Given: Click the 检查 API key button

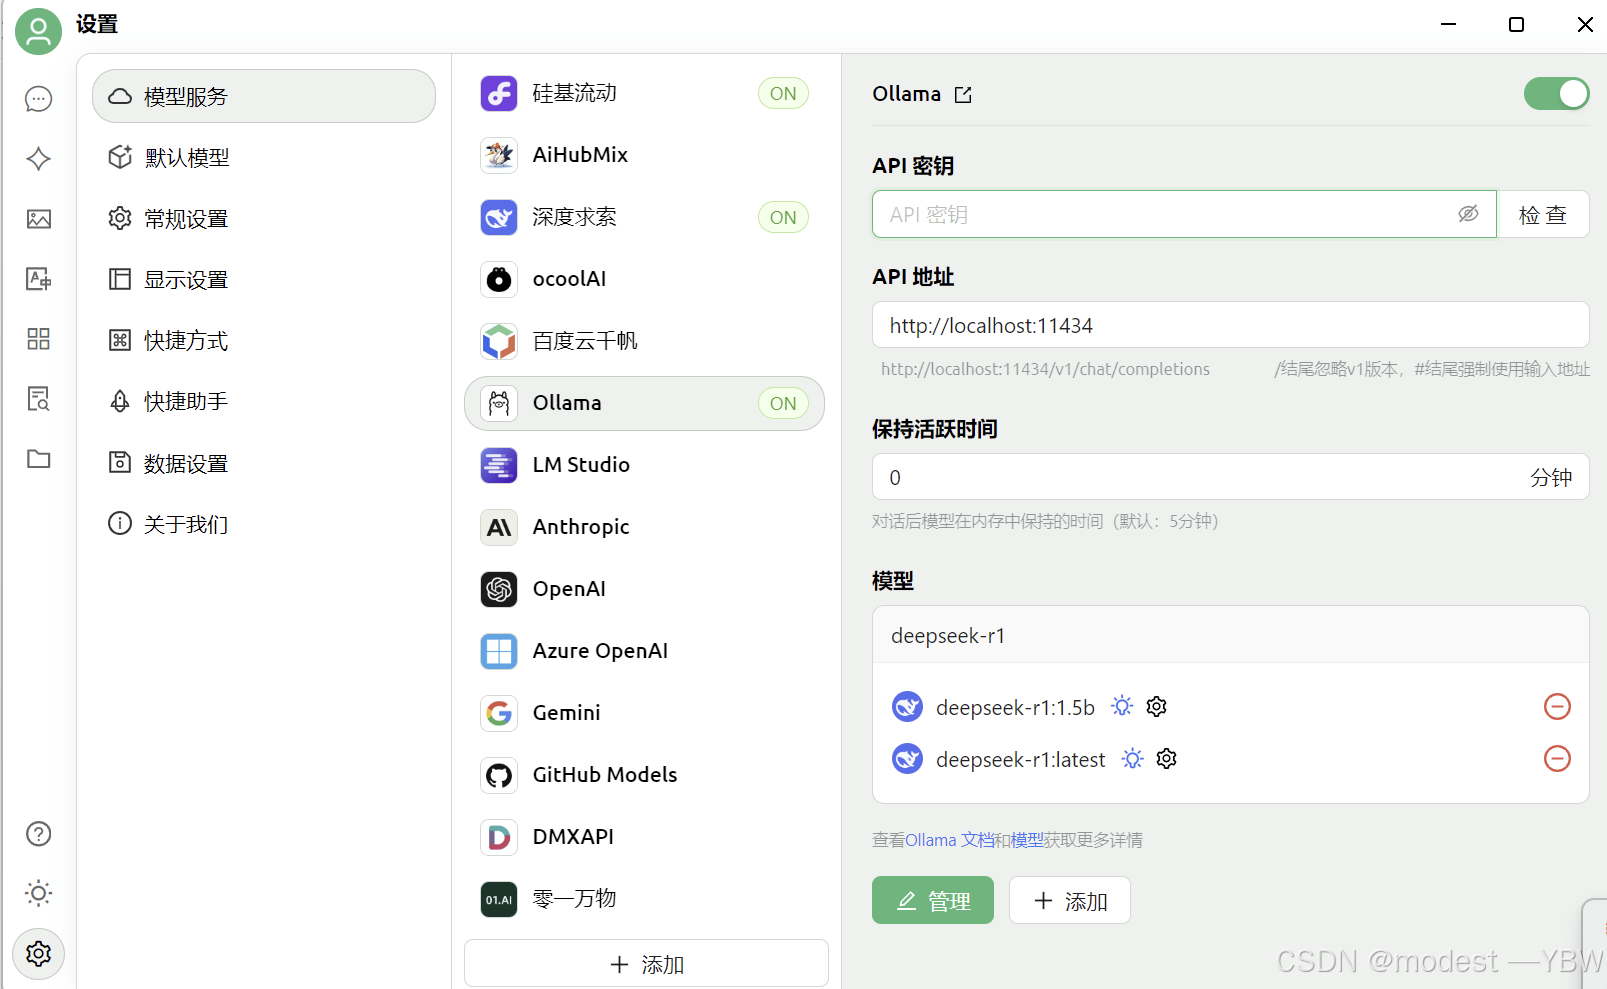Looking at the screenshot, I should coord(1542,214).
